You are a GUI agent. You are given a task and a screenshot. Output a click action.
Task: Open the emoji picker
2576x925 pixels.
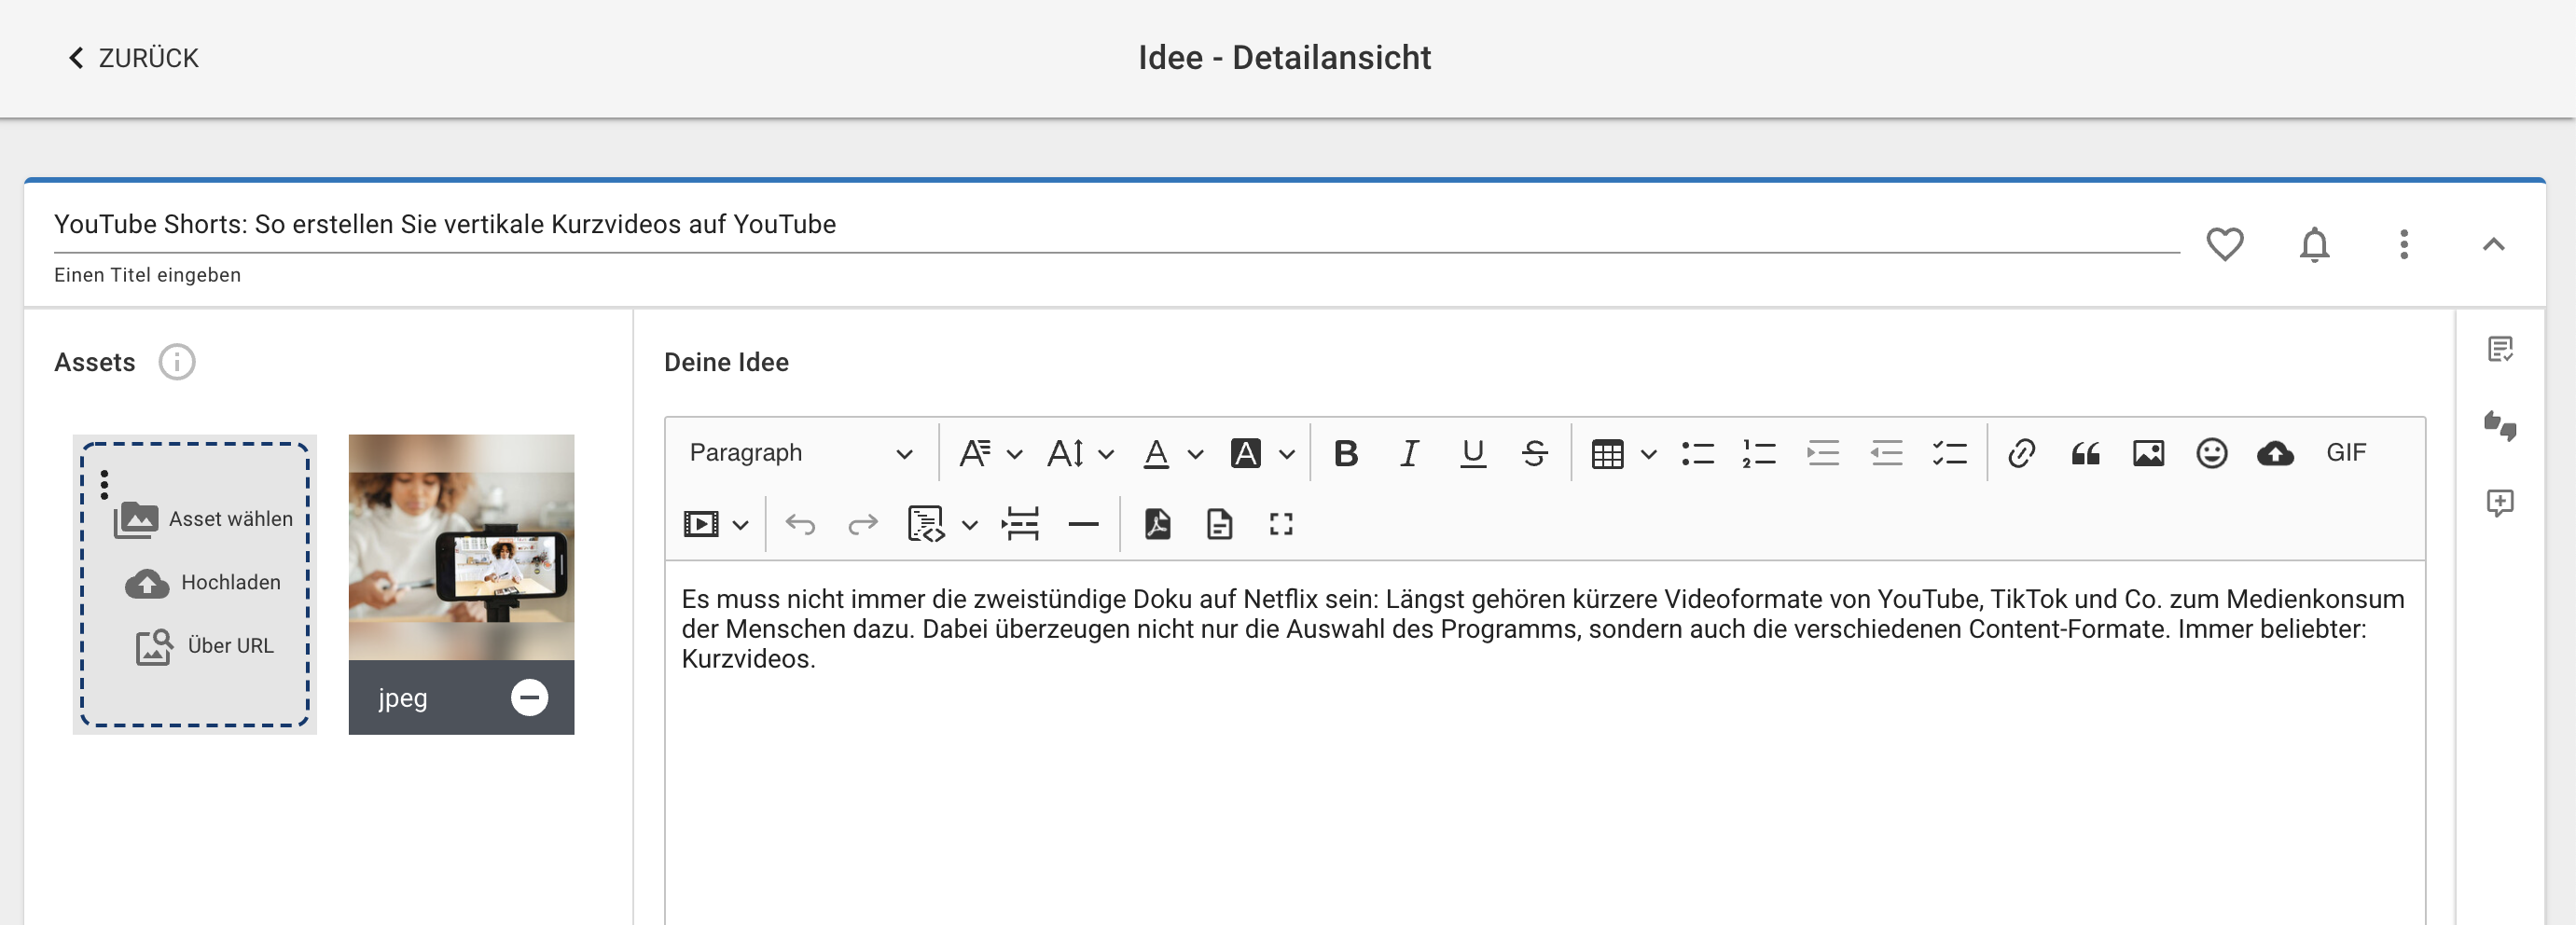tap(2211, 453)
